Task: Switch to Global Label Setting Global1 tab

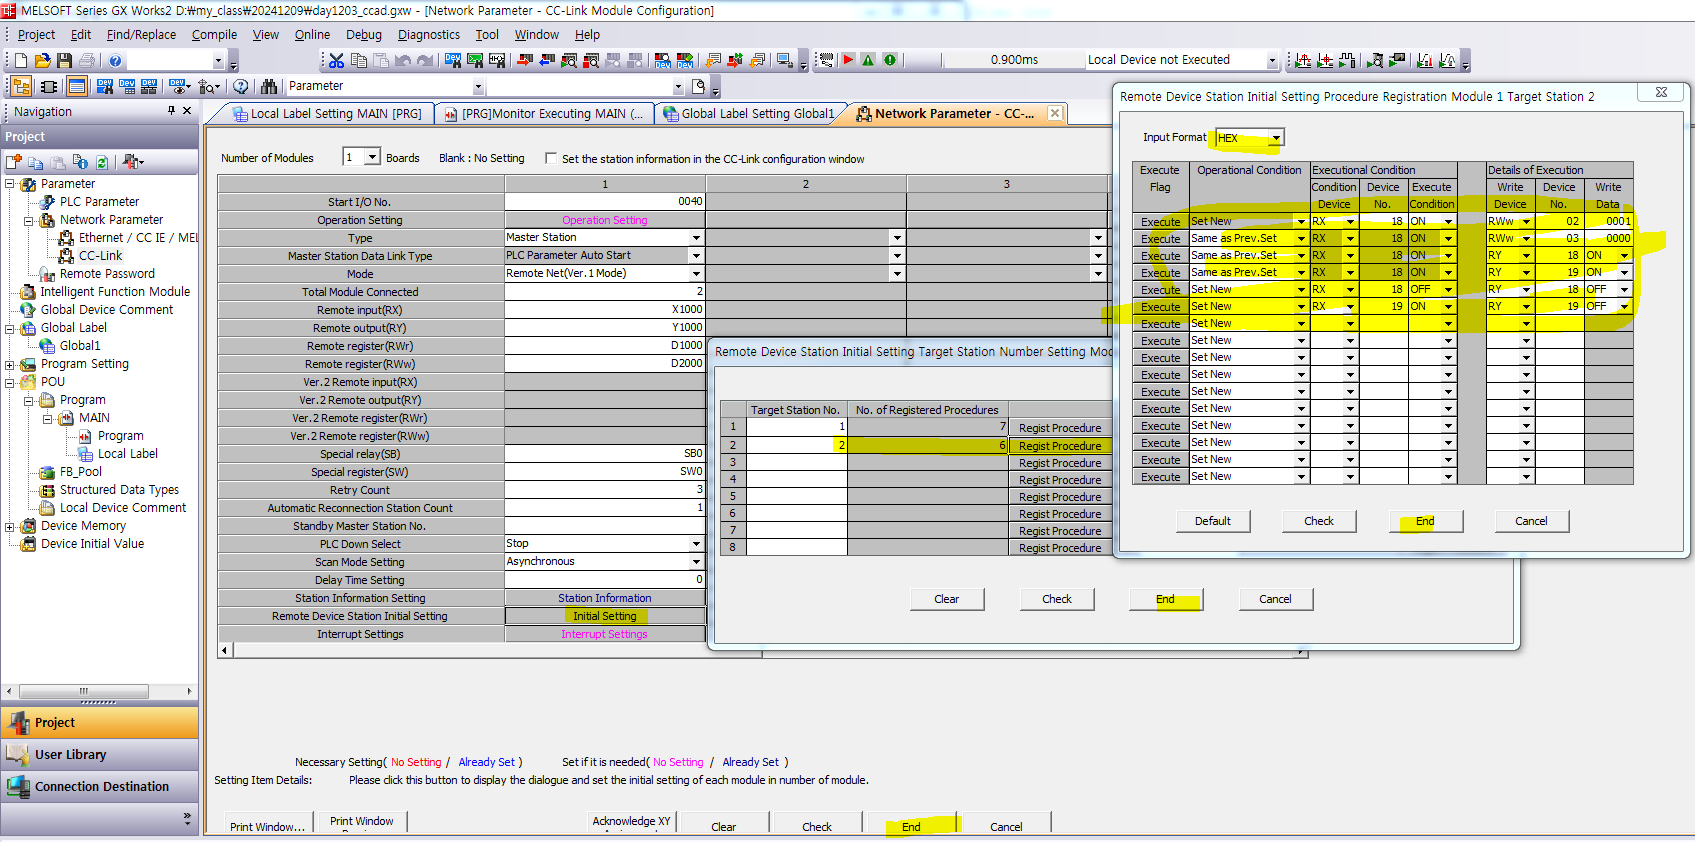Action: coord(748,114)
